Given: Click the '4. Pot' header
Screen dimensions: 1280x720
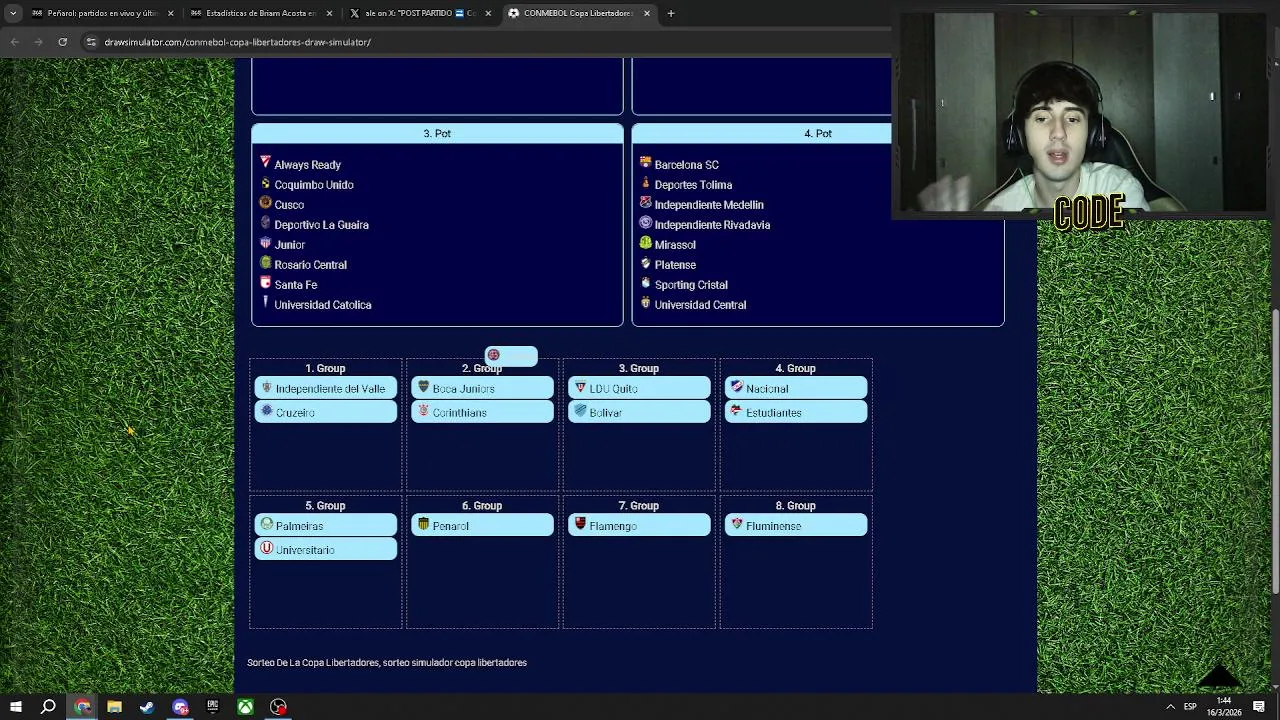Looking at the screenshot, I should pyautogui.click(x=818, y=133).
